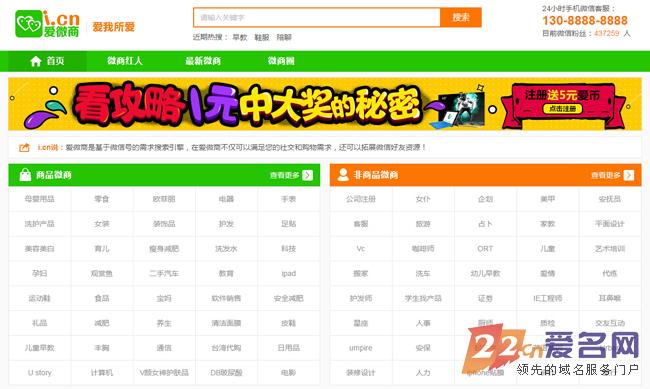Screen dimensions: 650x389
Task: Open the 最新微商 navigation tab
Action: [203, 61]
